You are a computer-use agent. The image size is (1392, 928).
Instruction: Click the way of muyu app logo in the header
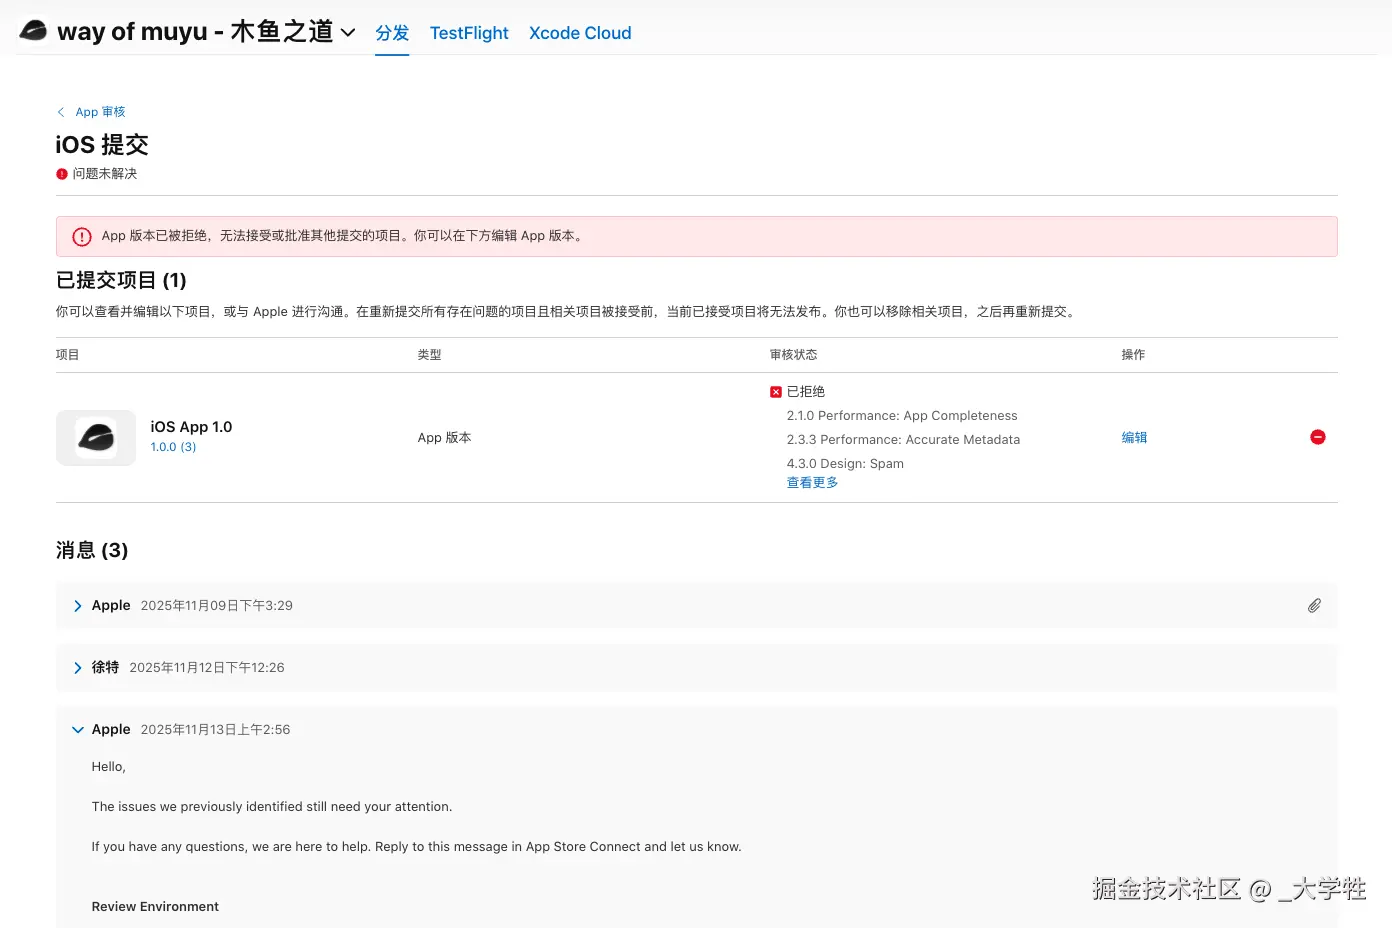35,30
